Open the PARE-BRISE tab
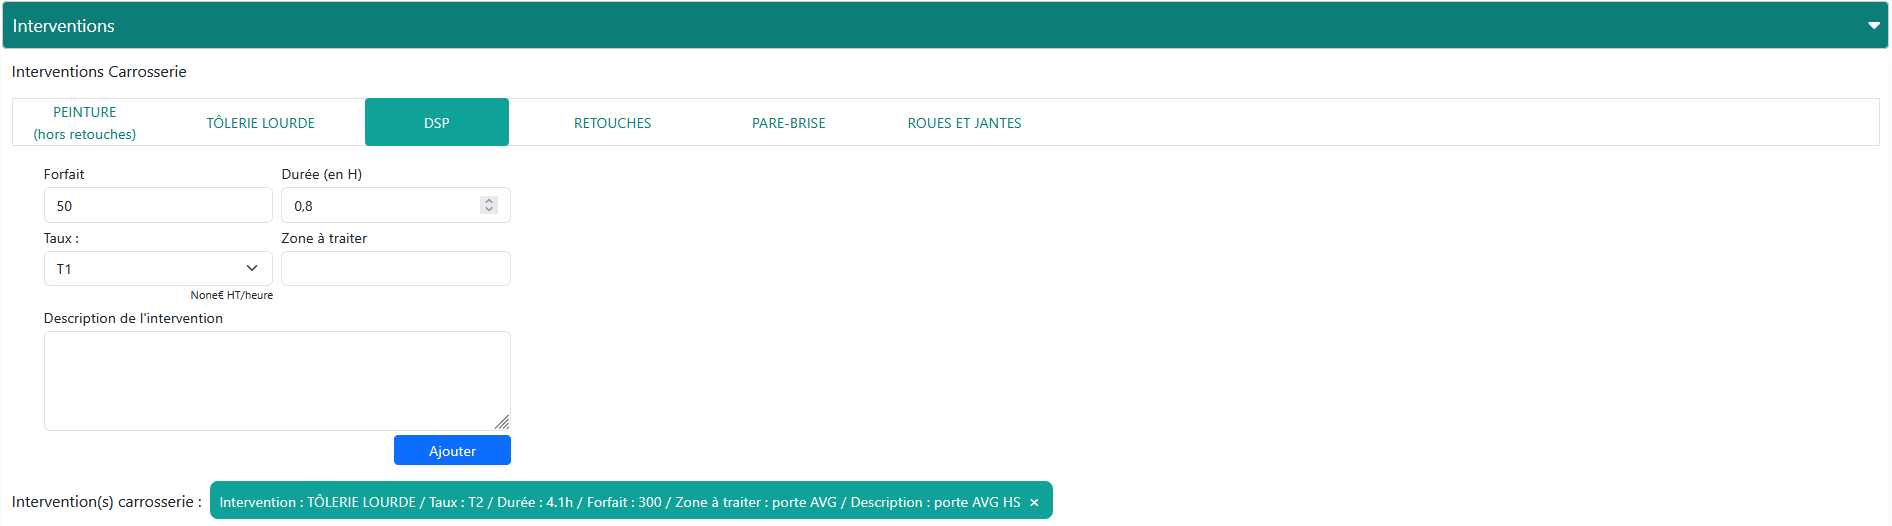1892x526 pixels. 788,123
